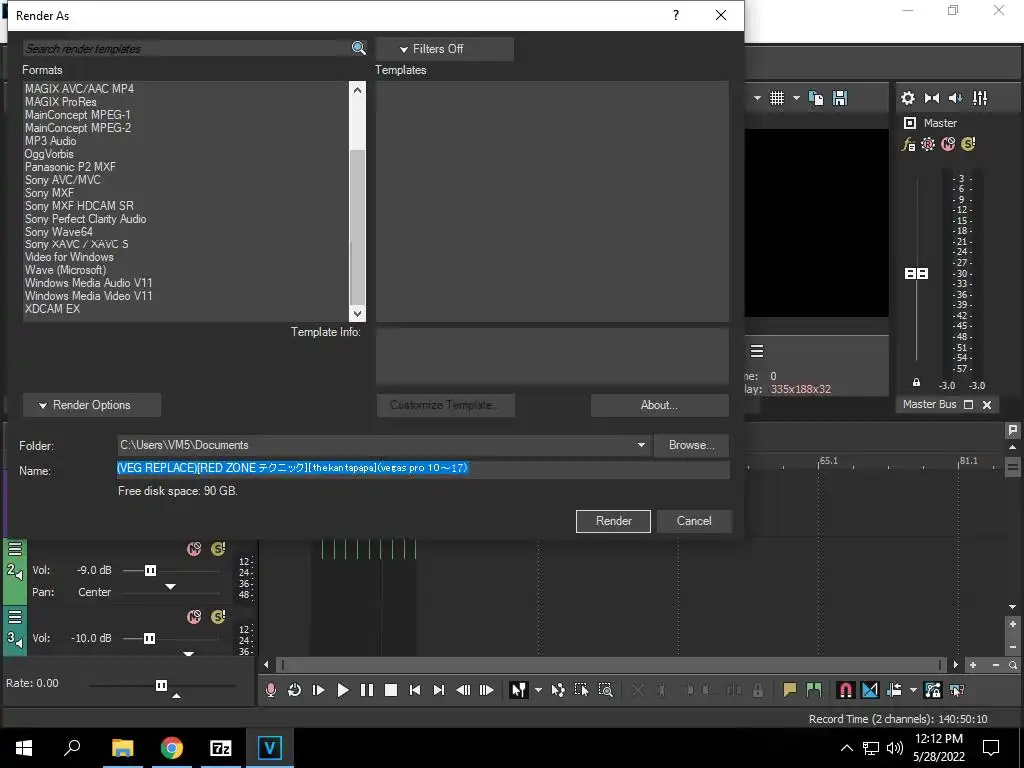Select Sony XAVC / XAVC S format
The width and height of the screenshot is (1024, 768).
(76, 244)
